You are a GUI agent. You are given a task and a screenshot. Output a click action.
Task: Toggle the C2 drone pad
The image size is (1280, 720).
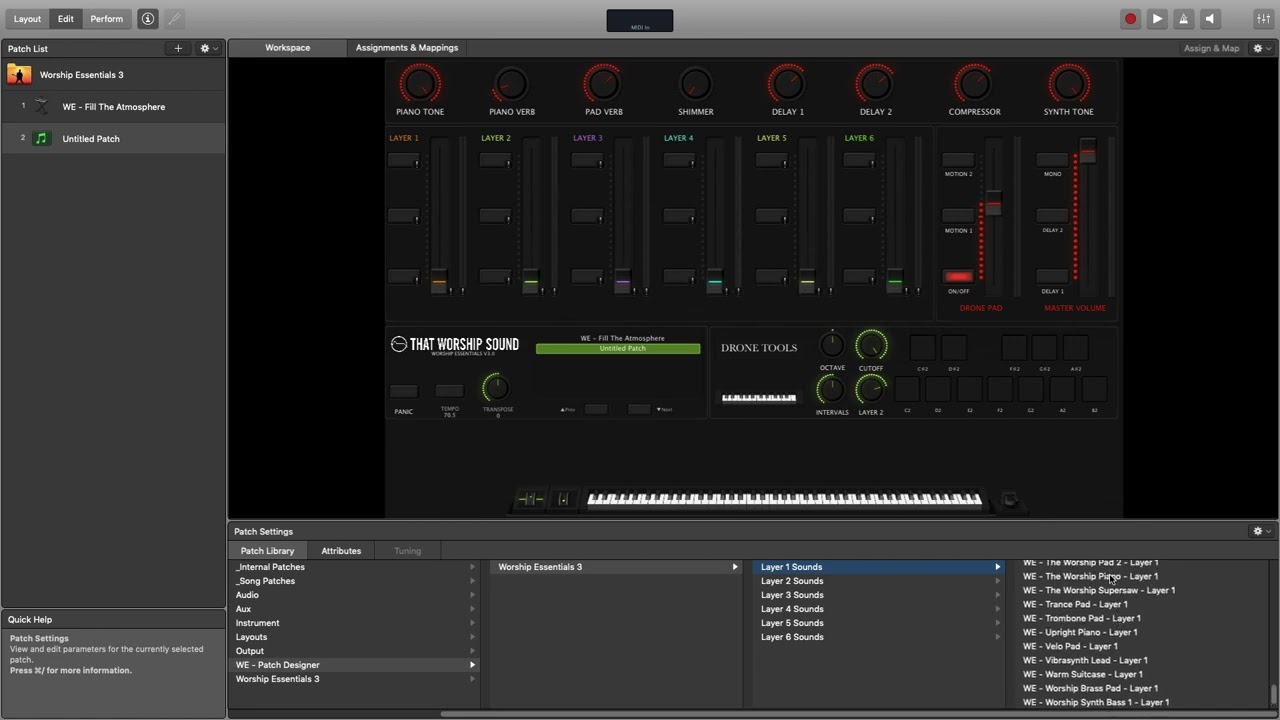click(x=907, y=390)
